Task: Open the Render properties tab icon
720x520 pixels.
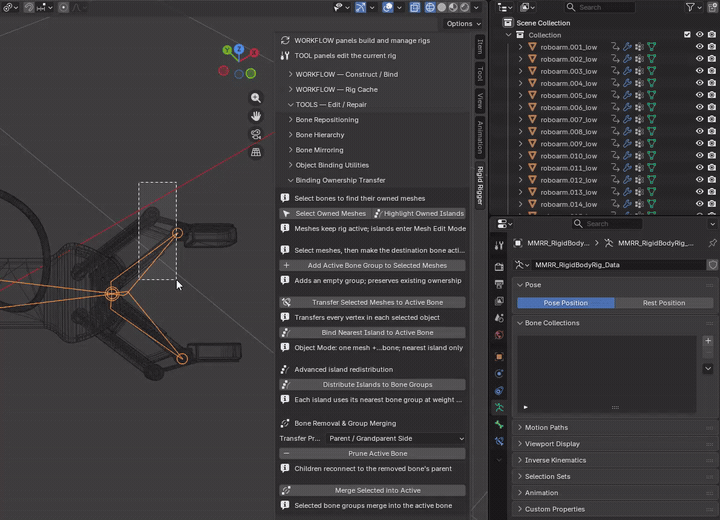Action: [499, 266]
